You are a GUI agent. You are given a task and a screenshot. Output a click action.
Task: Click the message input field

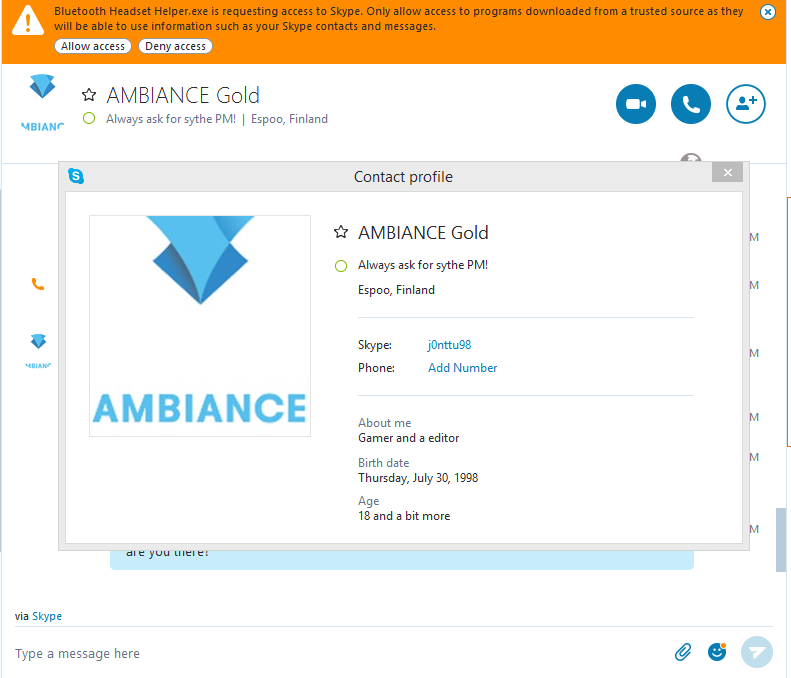tap(338, 653)
